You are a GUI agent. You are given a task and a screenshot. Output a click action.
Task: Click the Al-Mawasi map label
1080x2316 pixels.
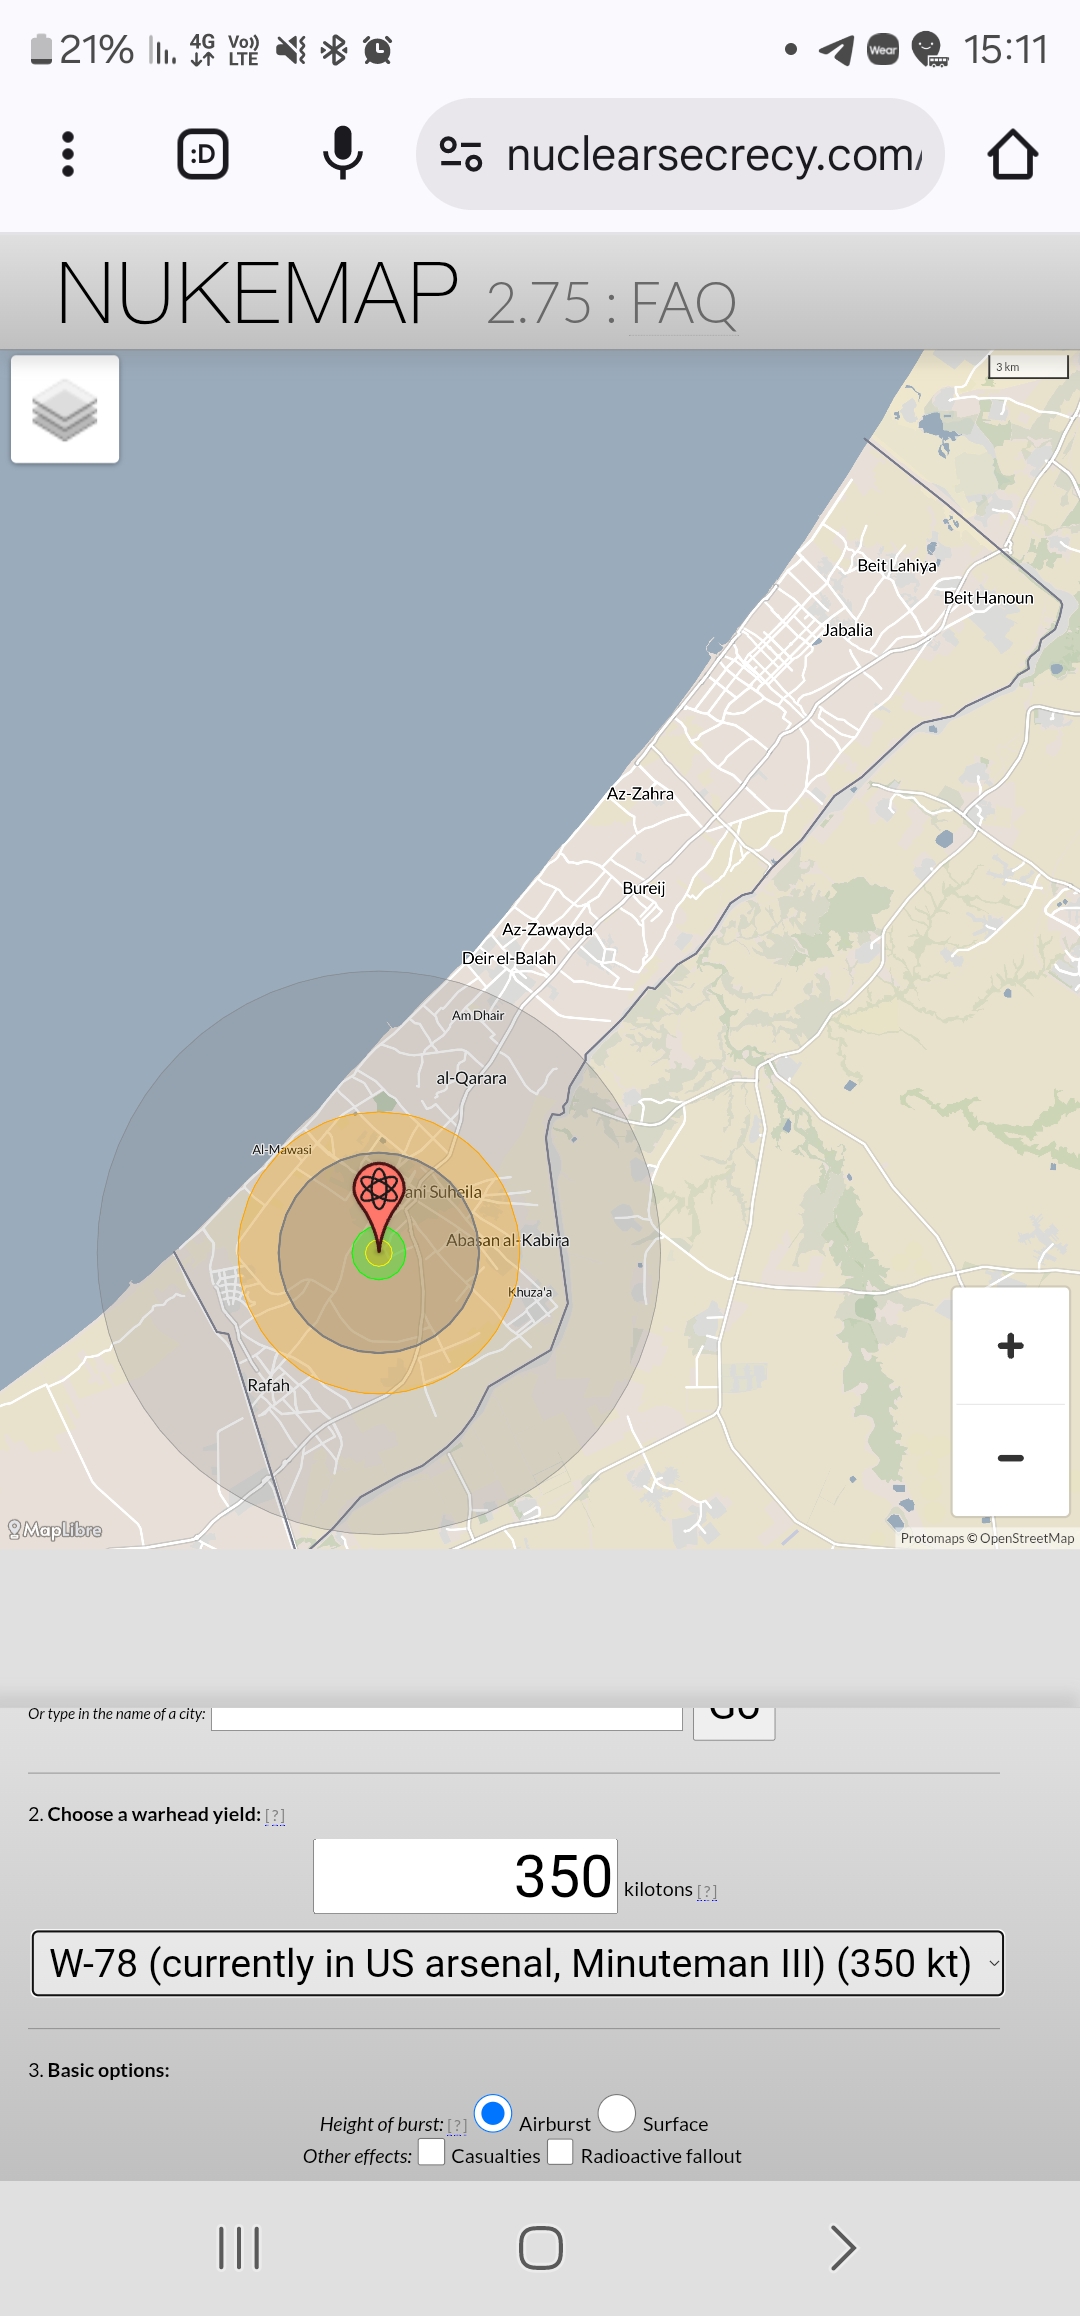point(282,1150)
